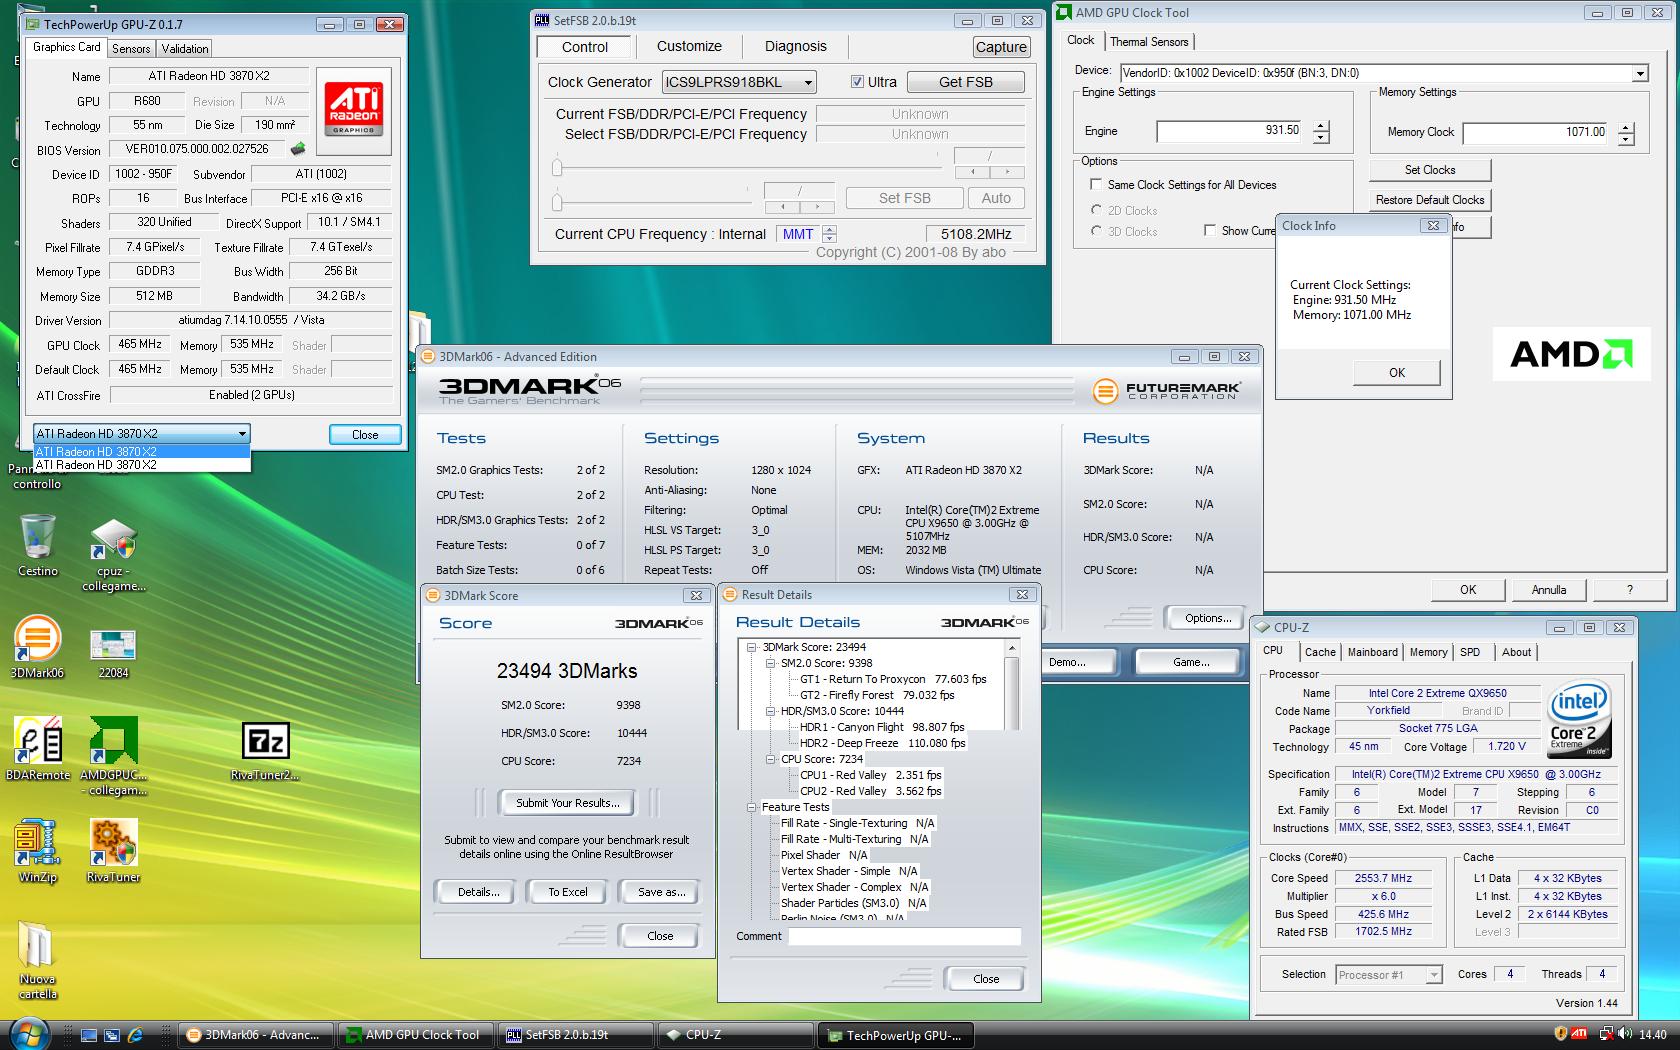Collapse the CPU Score tree node
1680x1050 pixels.
coord(770,759)
